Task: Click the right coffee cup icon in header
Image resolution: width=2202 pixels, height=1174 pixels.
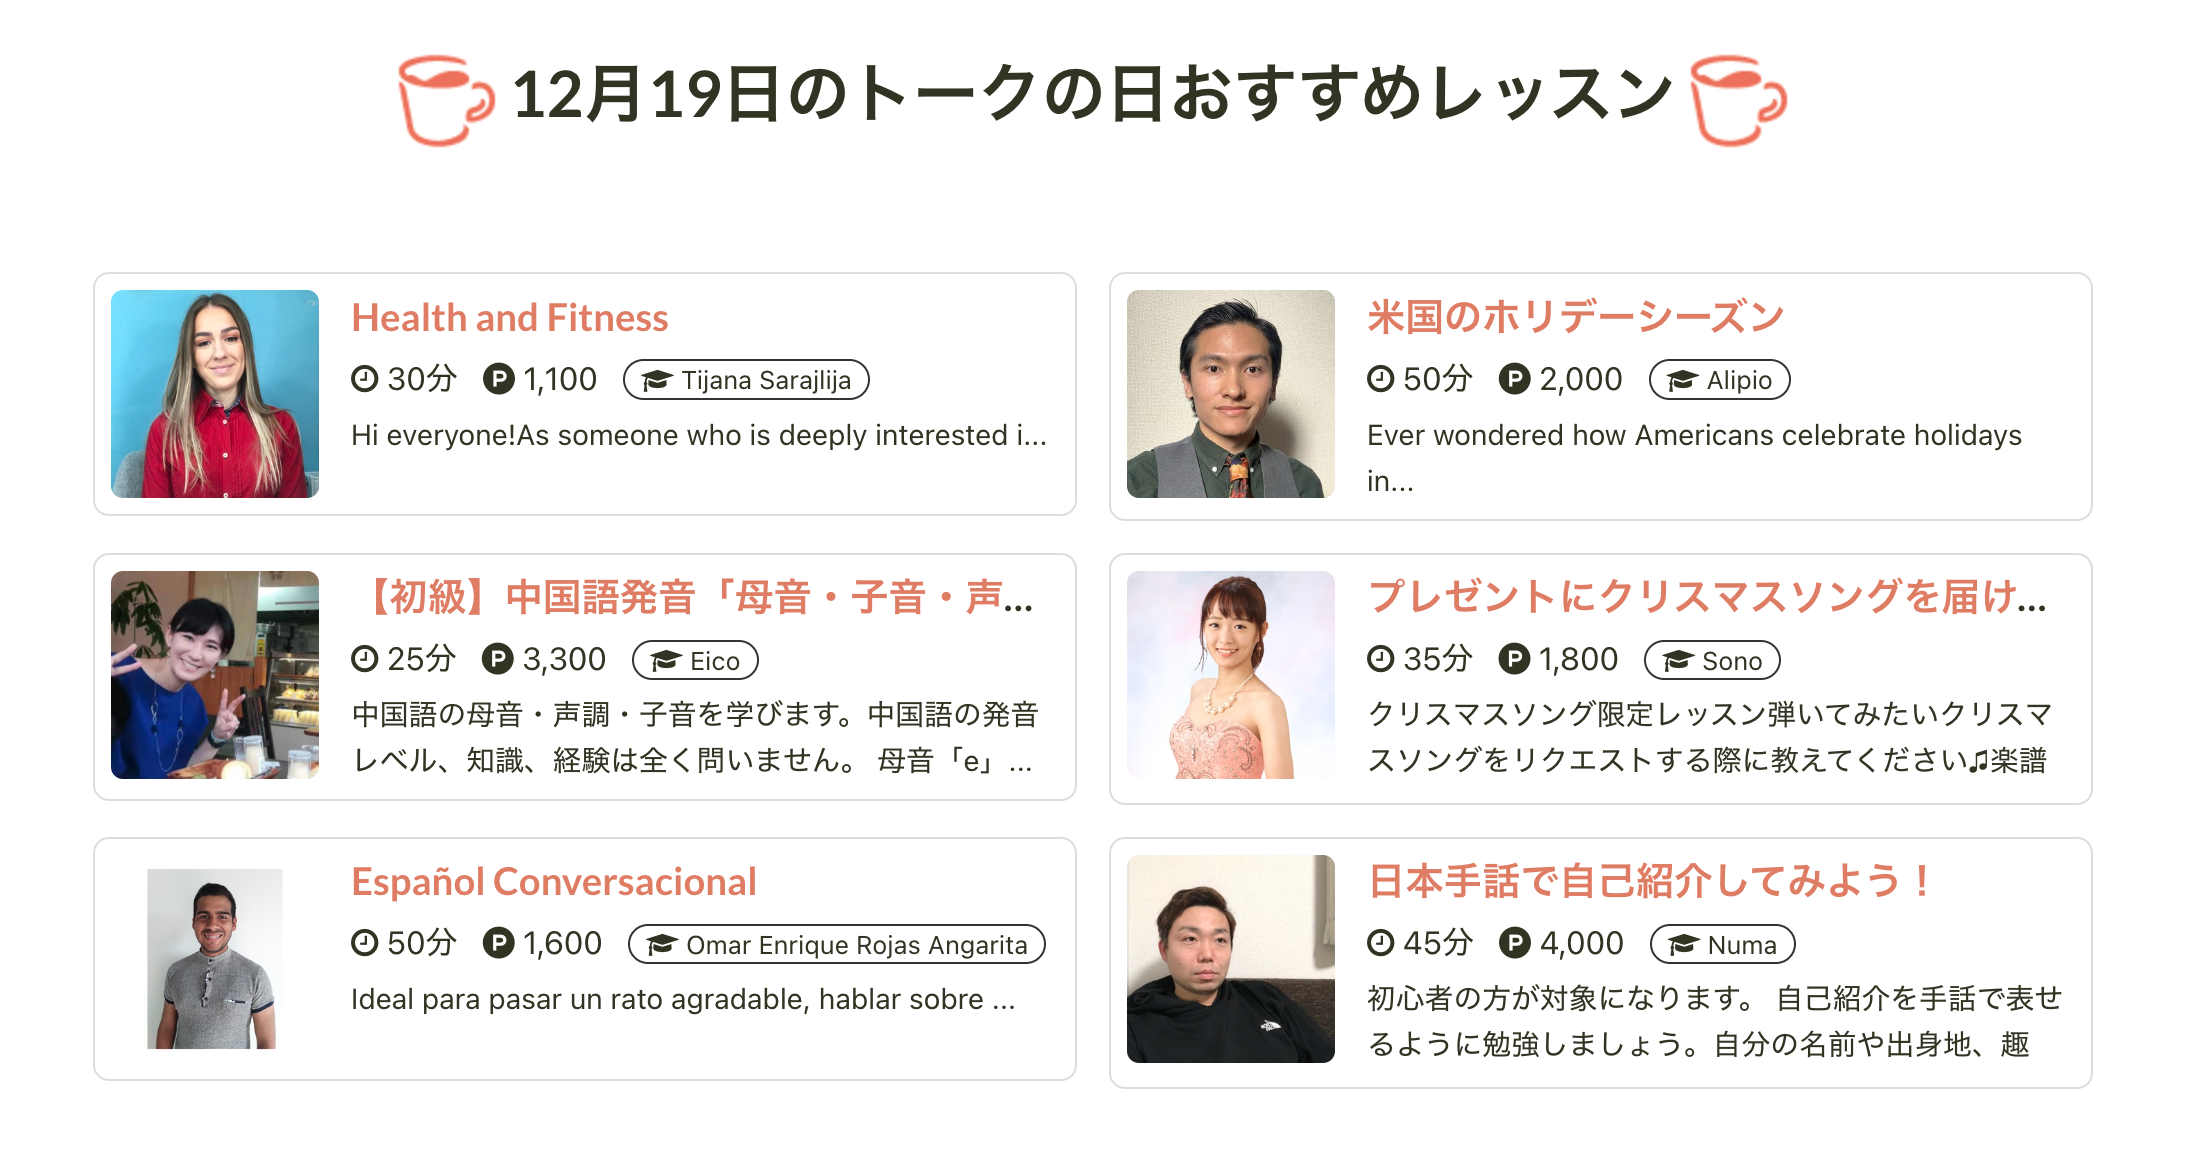Action: click(x=1738, y=100)
